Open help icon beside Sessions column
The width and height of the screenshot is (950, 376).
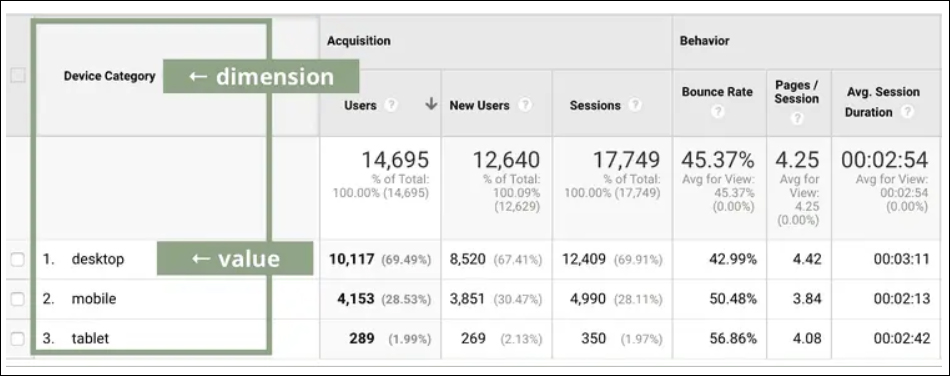coord(634,105)
